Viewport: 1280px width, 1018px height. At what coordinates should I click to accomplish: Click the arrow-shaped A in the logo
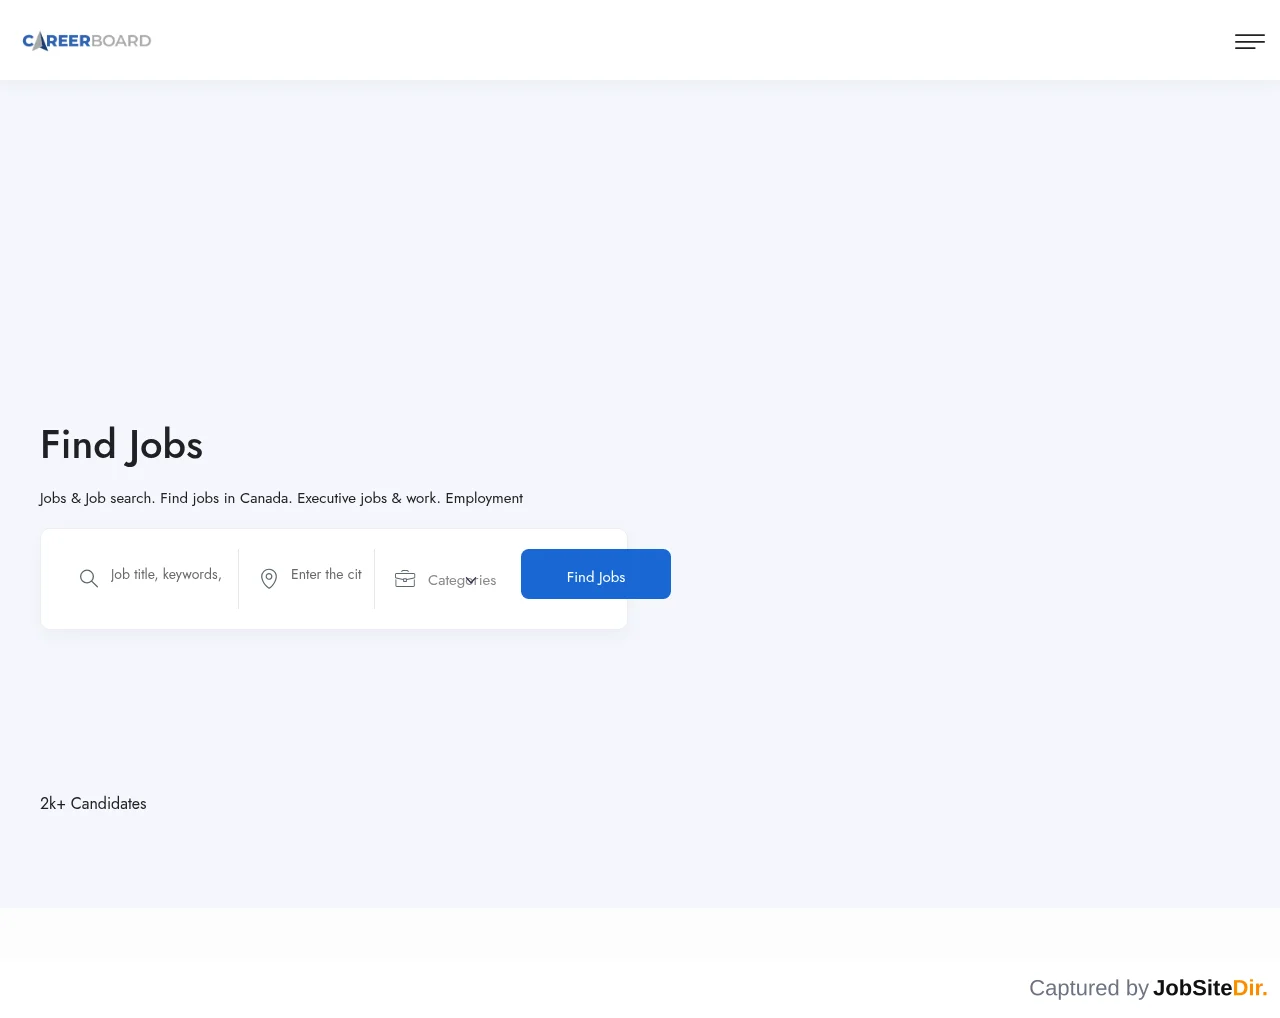[x=40, y=41]
